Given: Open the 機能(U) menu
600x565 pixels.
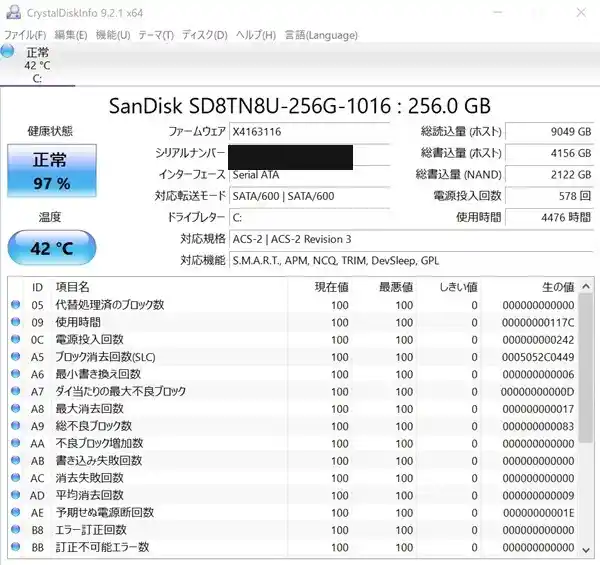Looking at the screenshot, I should click(x=113, y=35).
